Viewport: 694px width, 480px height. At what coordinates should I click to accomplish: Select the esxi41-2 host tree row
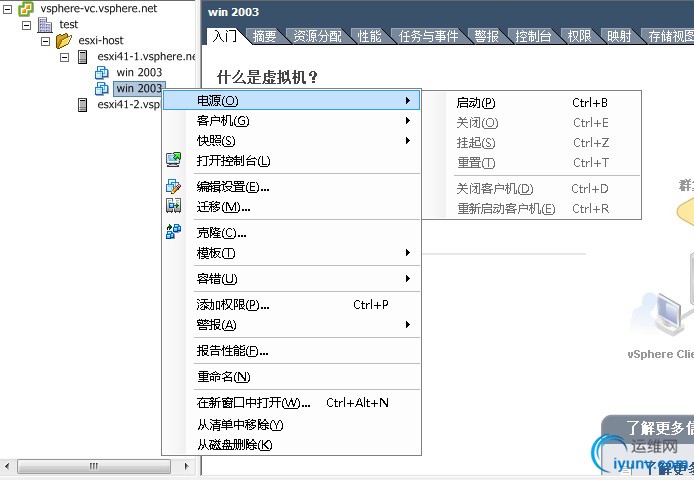128,105
